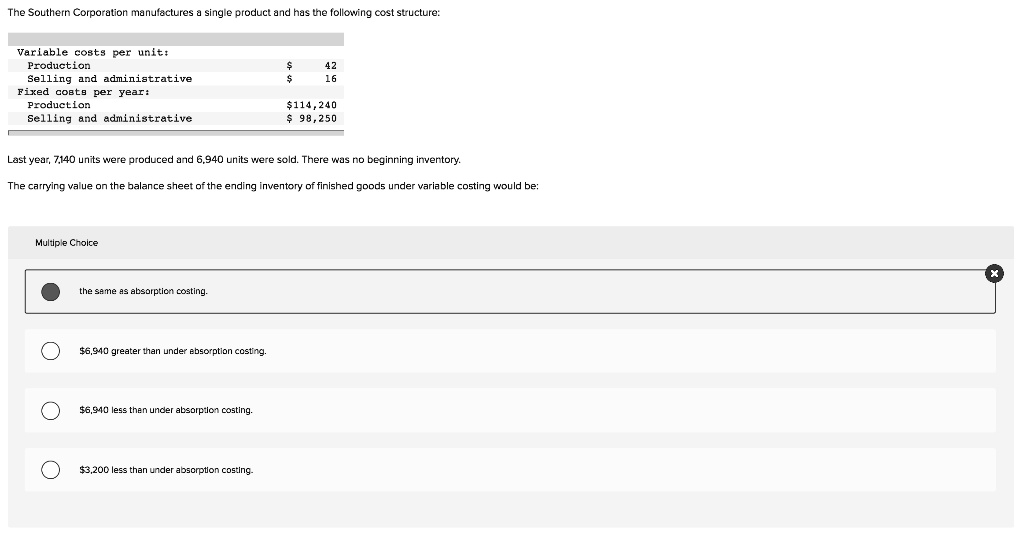Click the 'Variable costs per unit:' table header
The height and width of the screenshot is (539, 1024).
93,52
